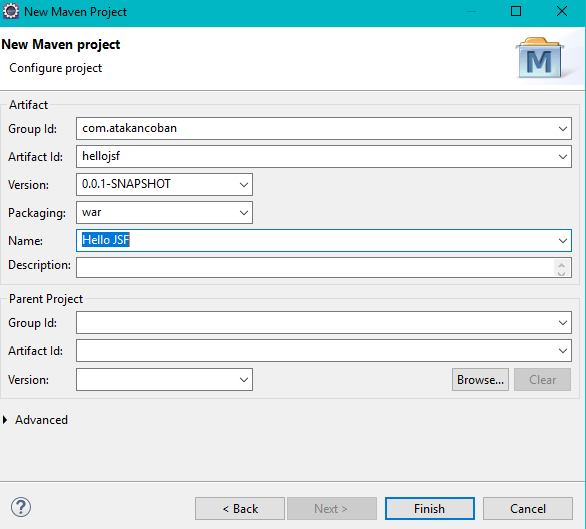Image resolution: width=586 pixels, height=529 pixels.
Task: Click the Description field scroll up arrow
Action: click(x=561, y=264)
